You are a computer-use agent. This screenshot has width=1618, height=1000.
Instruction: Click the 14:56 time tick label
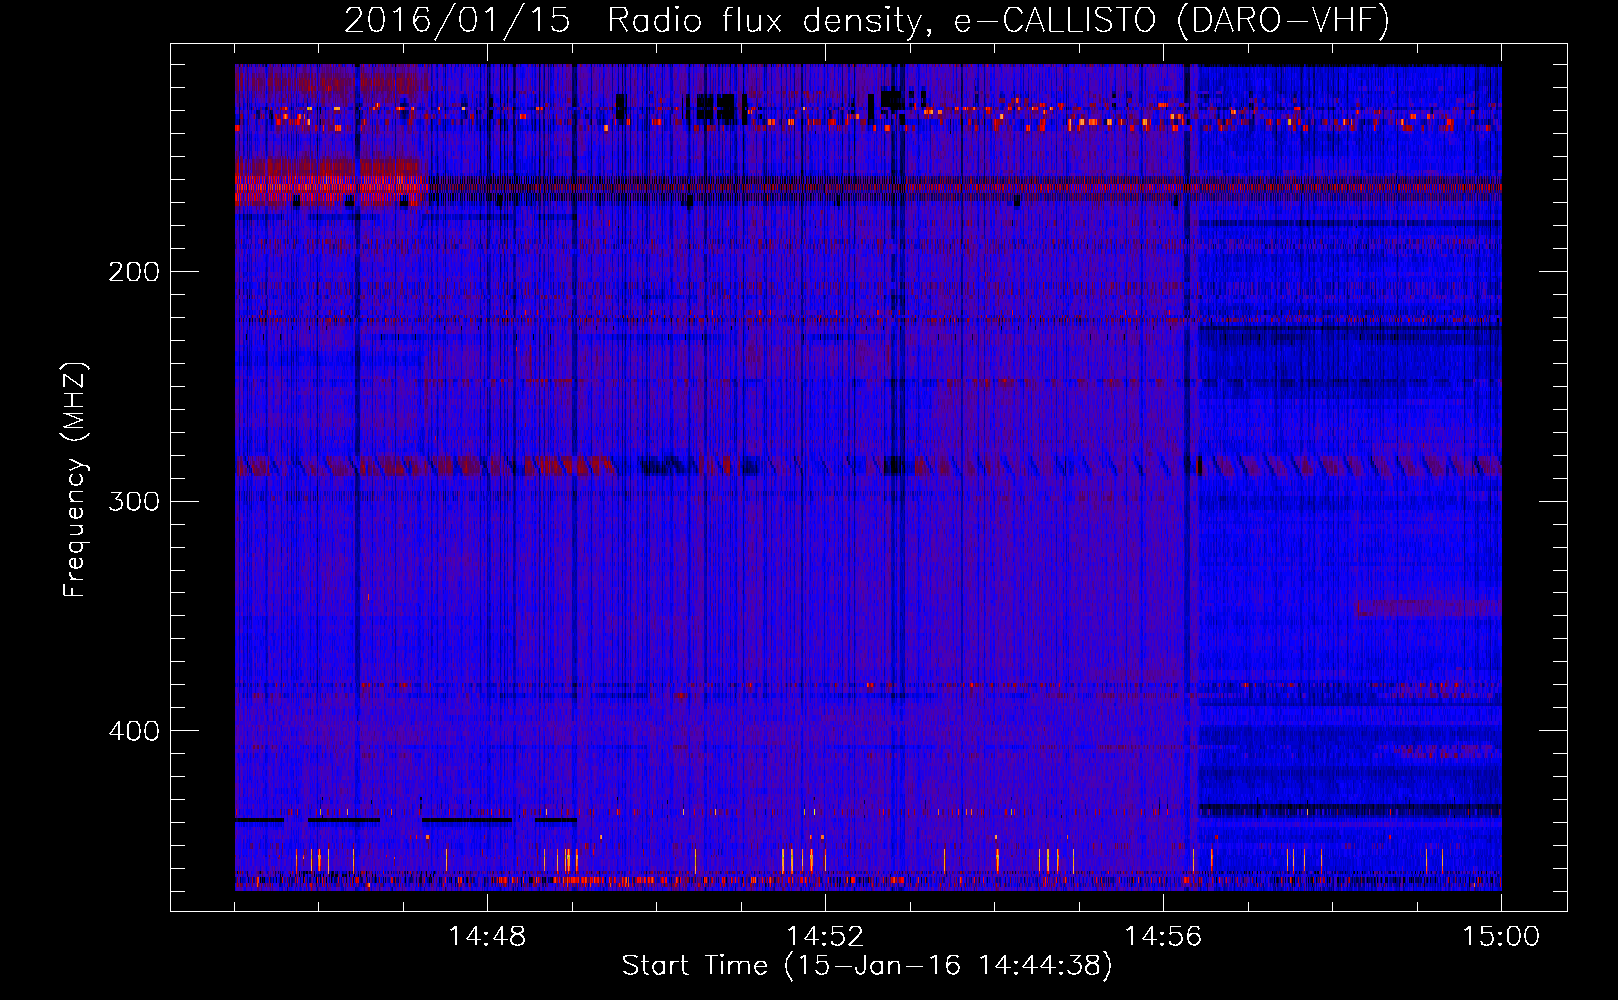[1163, 937]
